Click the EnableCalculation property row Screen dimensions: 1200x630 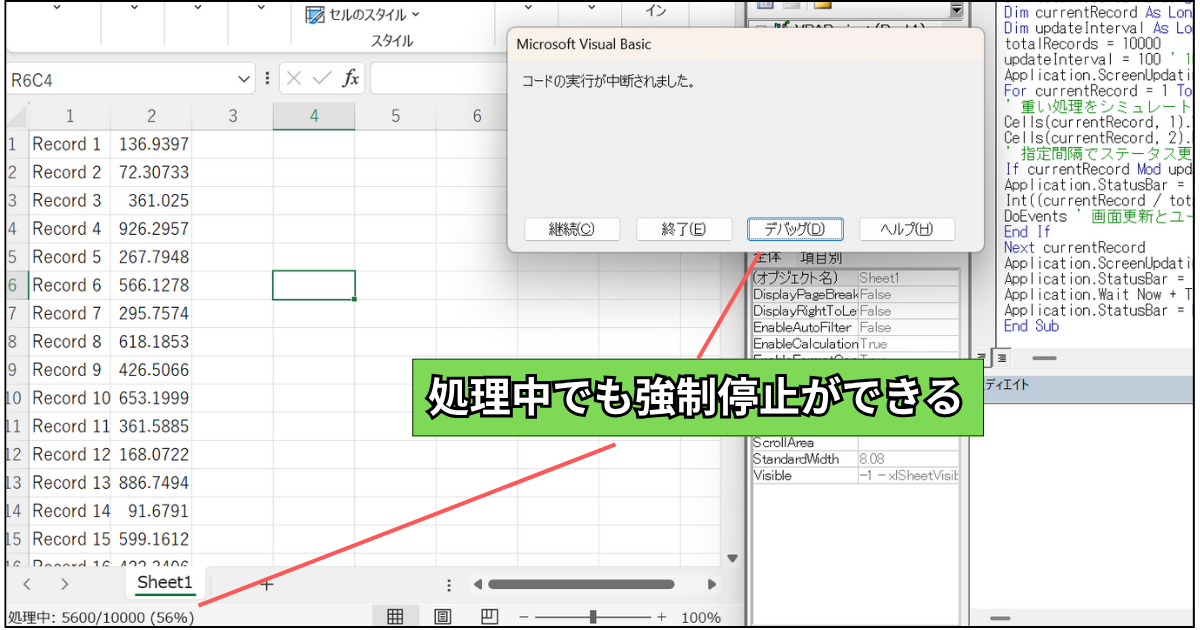tap(855, 344)
